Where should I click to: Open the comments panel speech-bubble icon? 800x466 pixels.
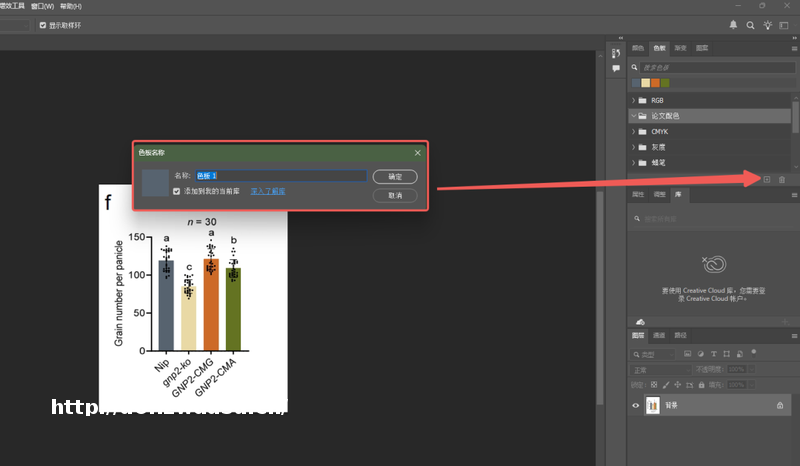click(x=616, y=68)
